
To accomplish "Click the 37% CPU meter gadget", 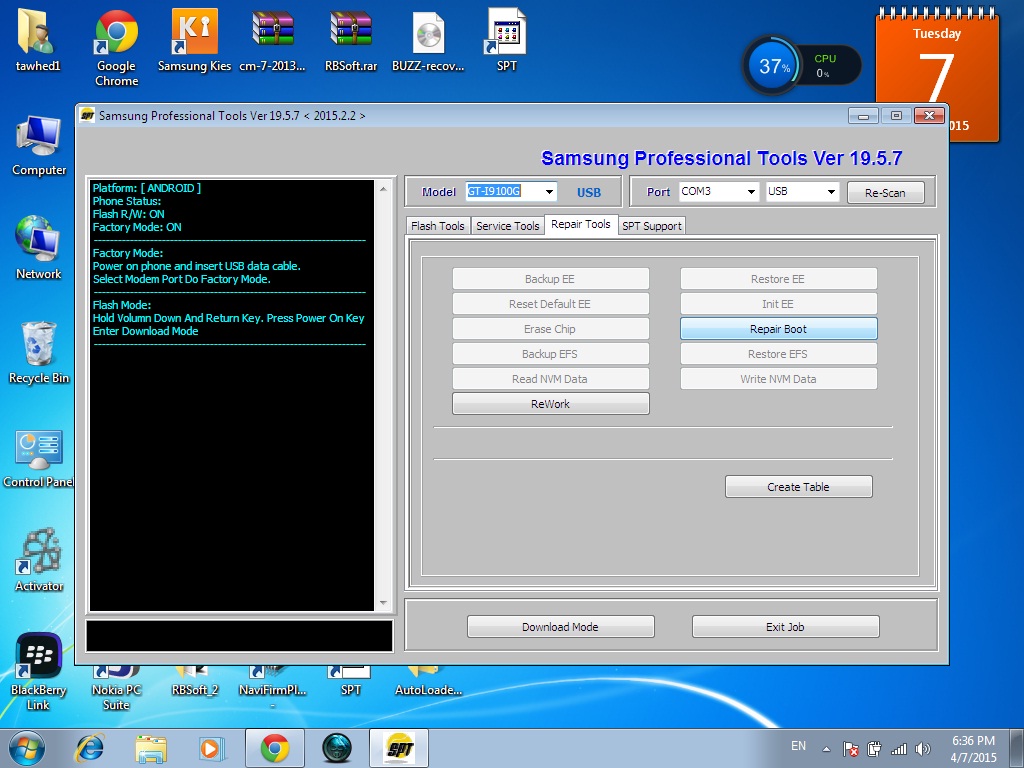I will click(802, 65).
